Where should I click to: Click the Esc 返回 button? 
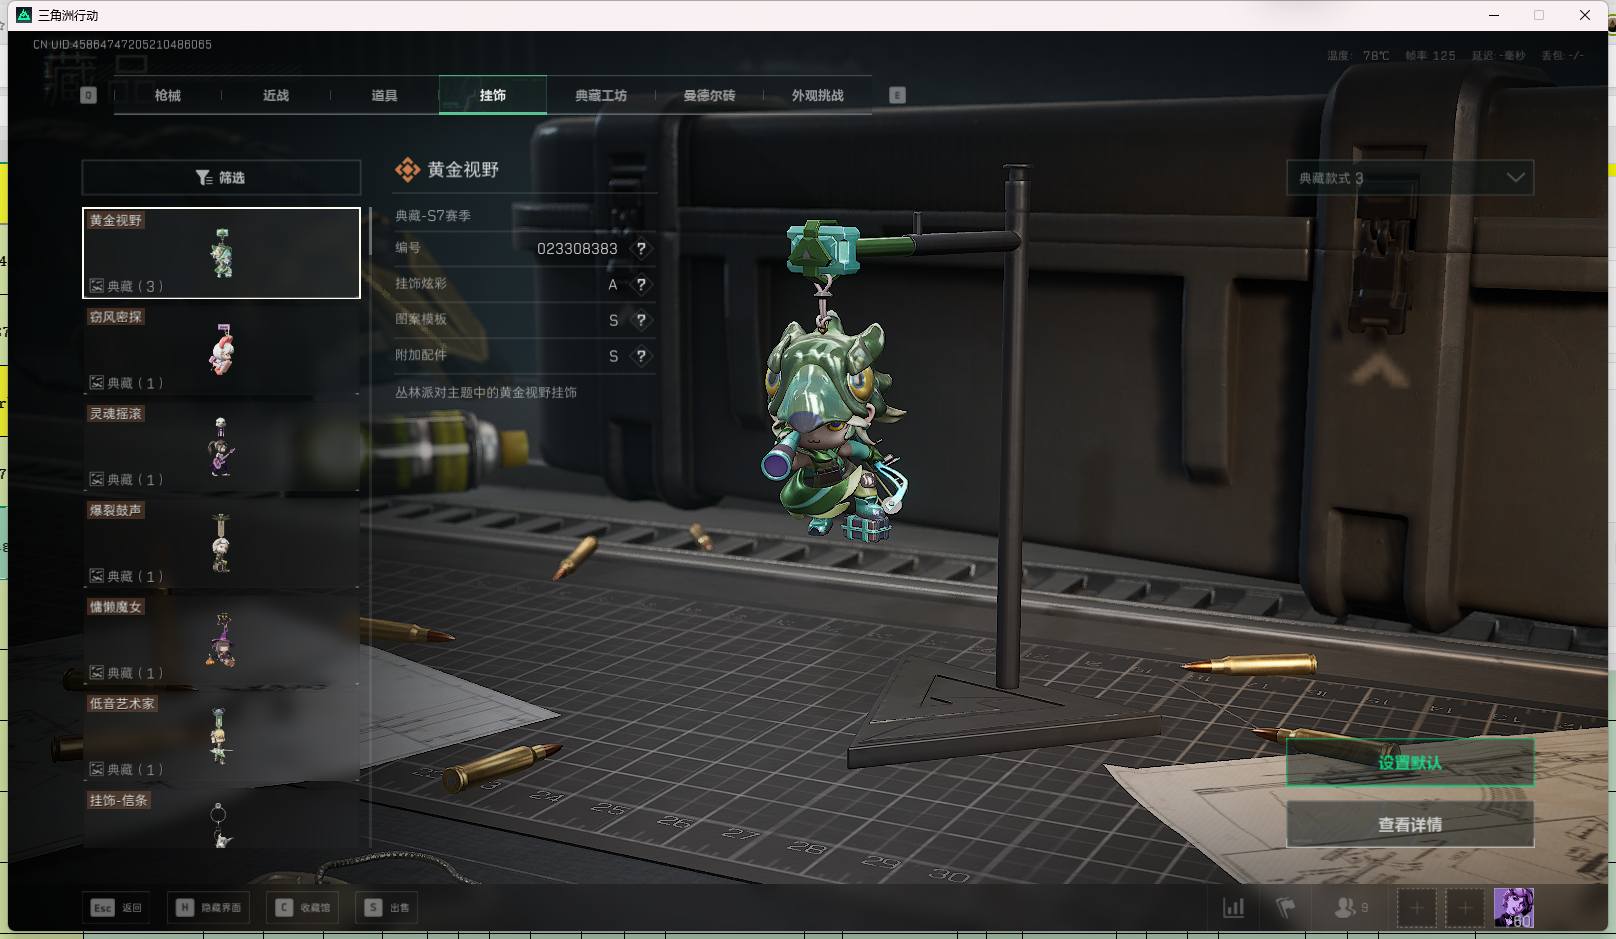pos(117,907)
